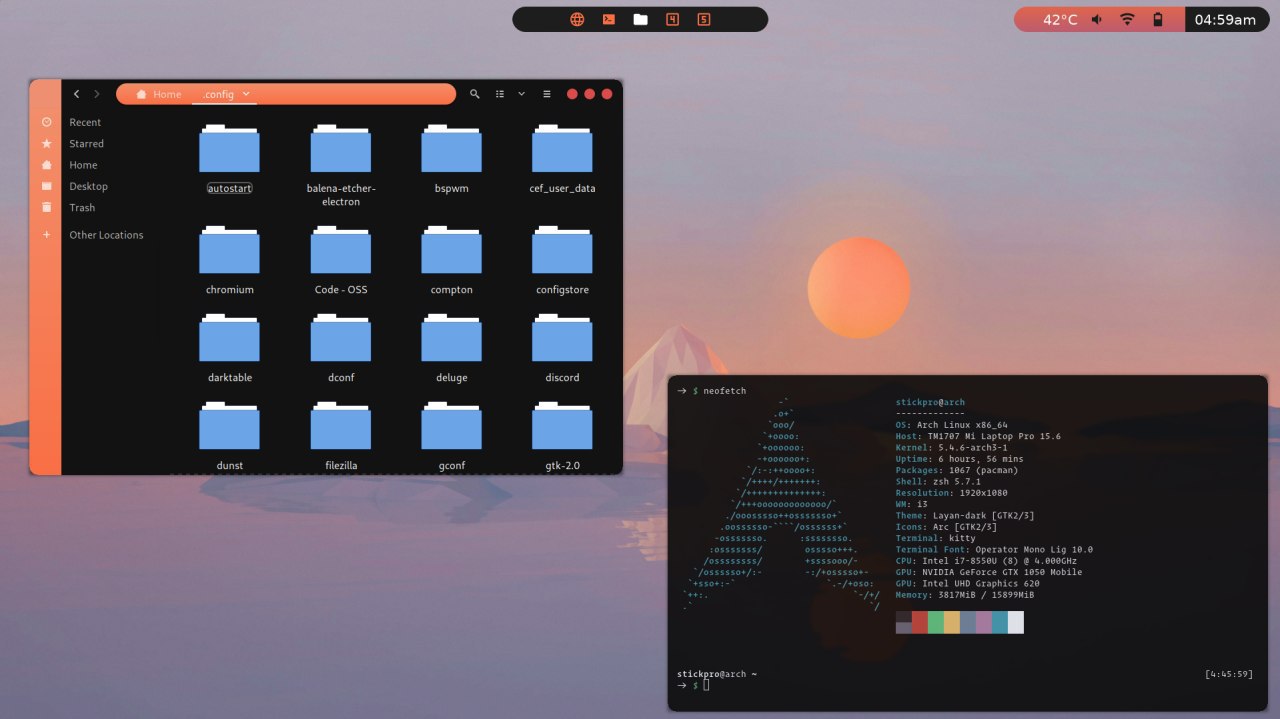This screenshot has width=1280, height=719.
Task: Click the plus icon beside Other Locations
Action: click(46, 235)
